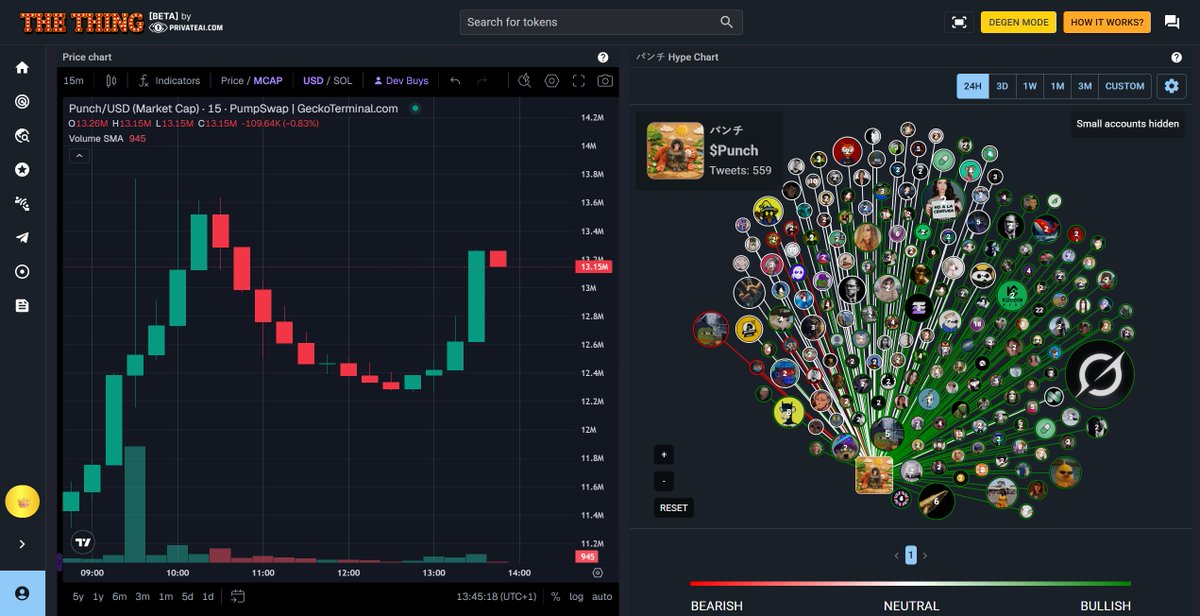This screenshot has height=616, width=1200.
Task: Click page 1 in hype chart pagination
Action: (911, 555)
